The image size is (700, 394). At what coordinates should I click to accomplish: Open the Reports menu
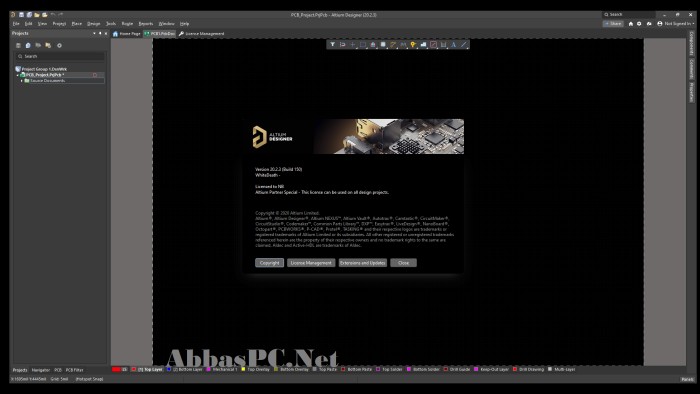(146, 24)
